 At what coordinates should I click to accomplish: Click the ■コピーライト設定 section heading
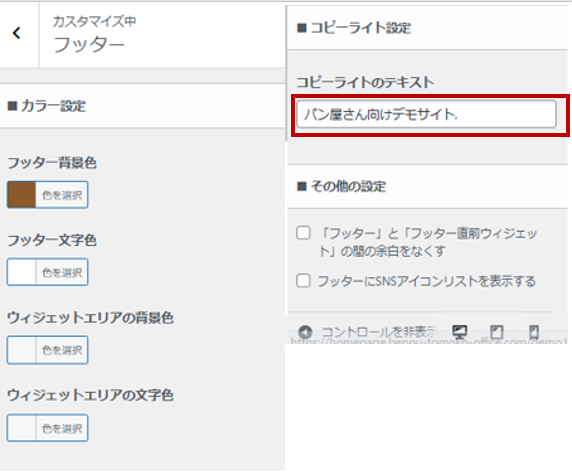pyautogui.click(x=354, y=28)
